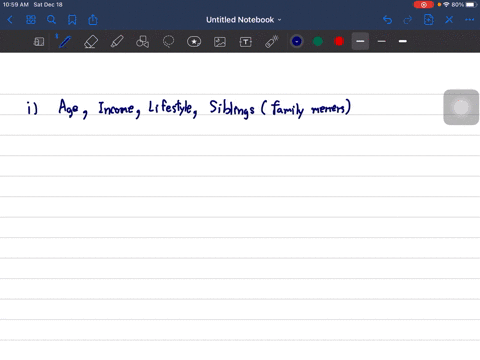Redo the undone stroke
480x360 pixels.
click(x=408, y=20)
